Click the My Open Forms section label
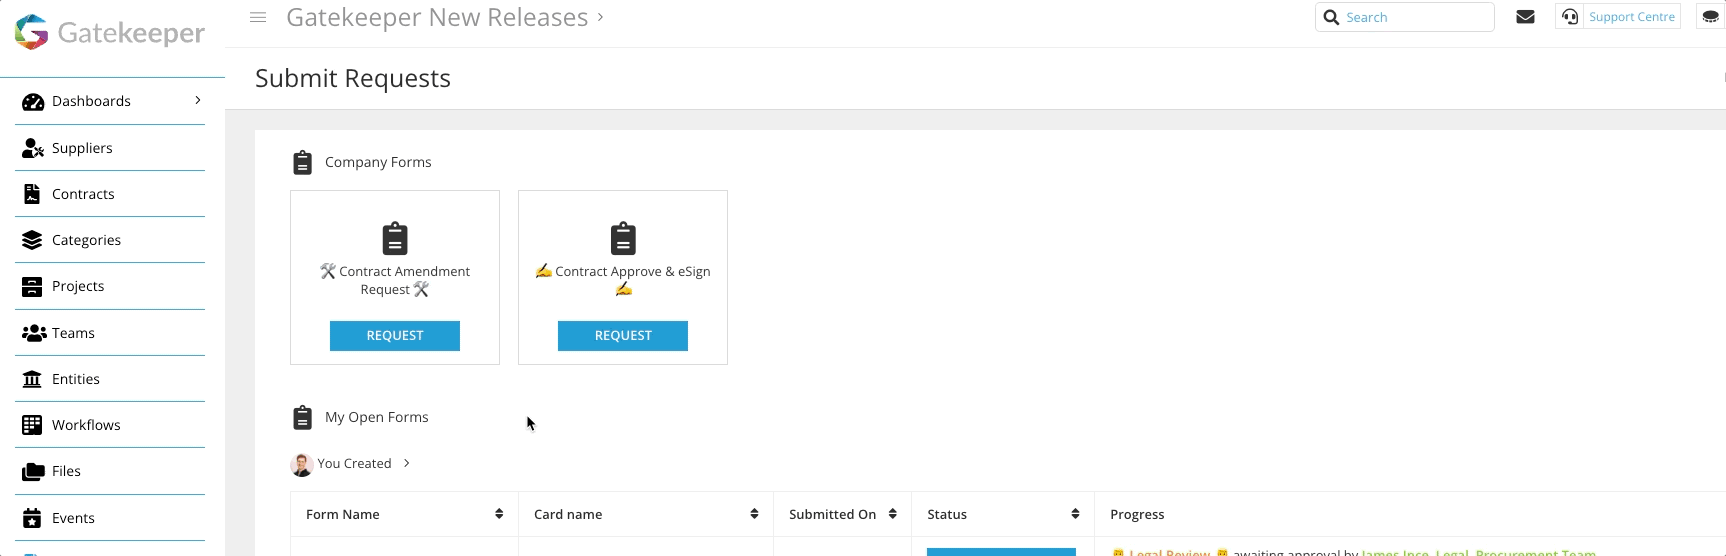The image size is (1726, 556). (376, 417)
